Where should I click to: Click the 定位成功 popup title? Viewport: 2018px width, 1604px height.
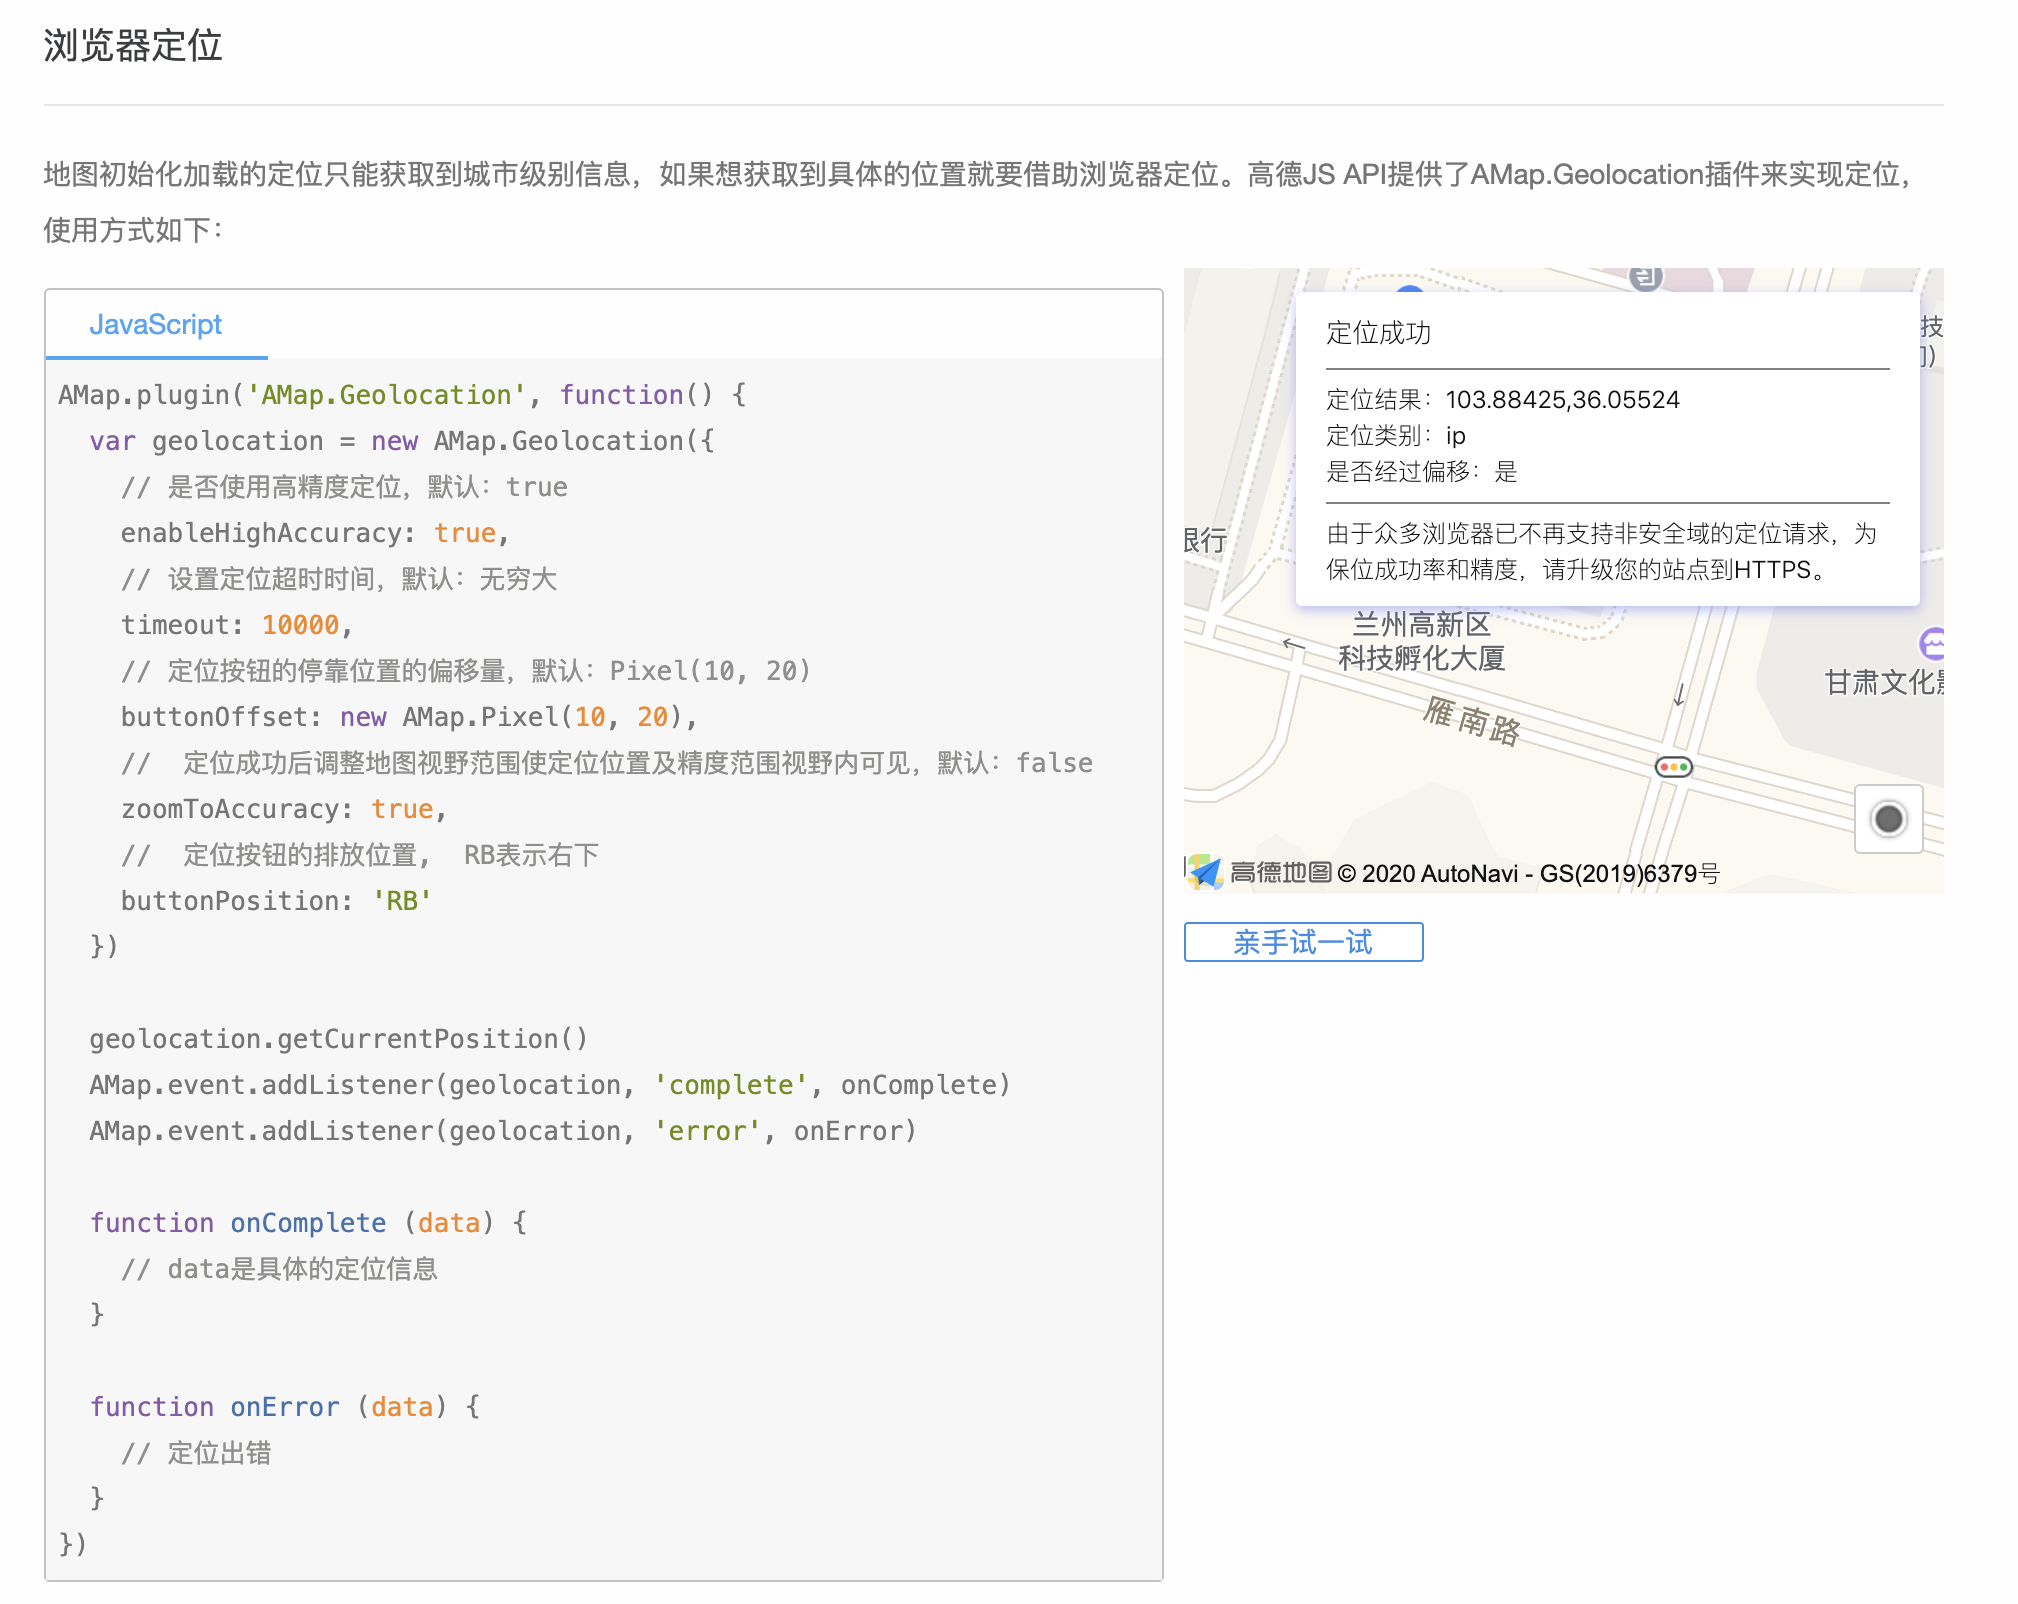click(x=1378, y=333)
